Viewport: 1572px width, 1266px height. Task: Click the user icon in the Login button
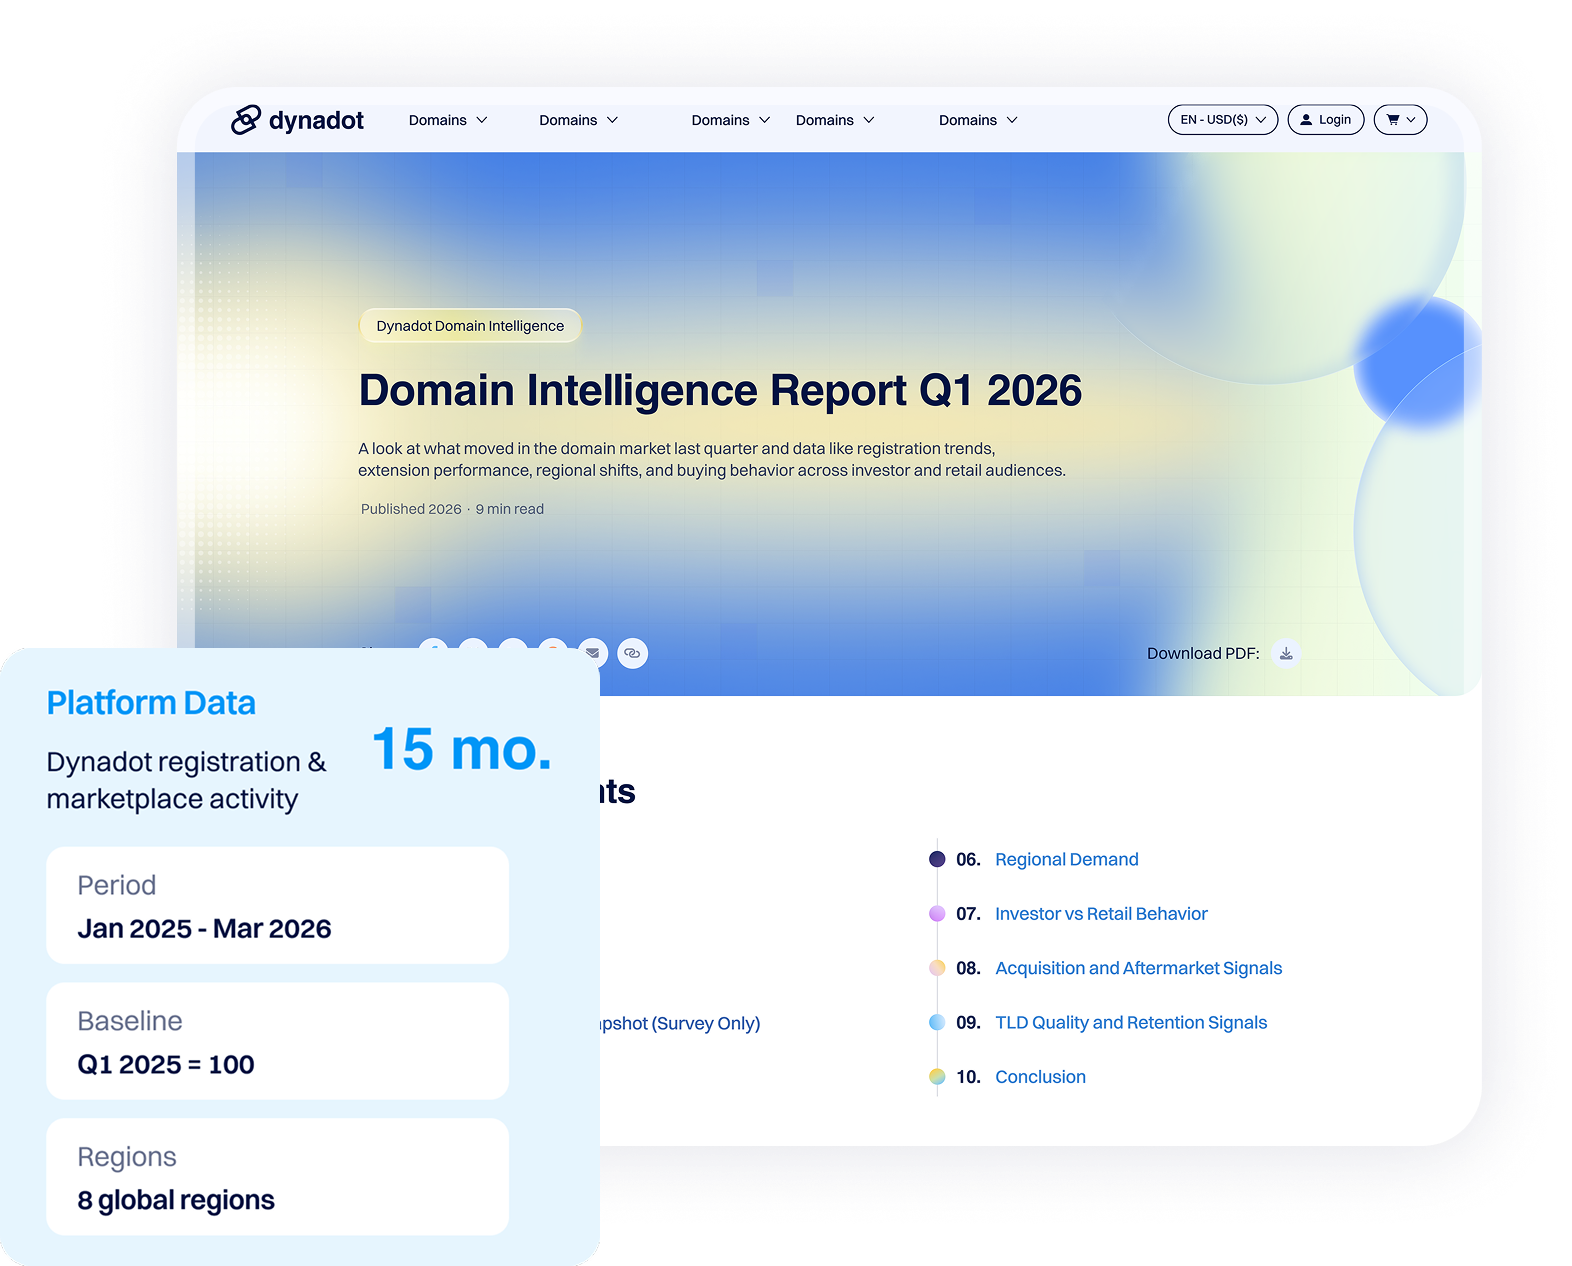(1306, 120)
